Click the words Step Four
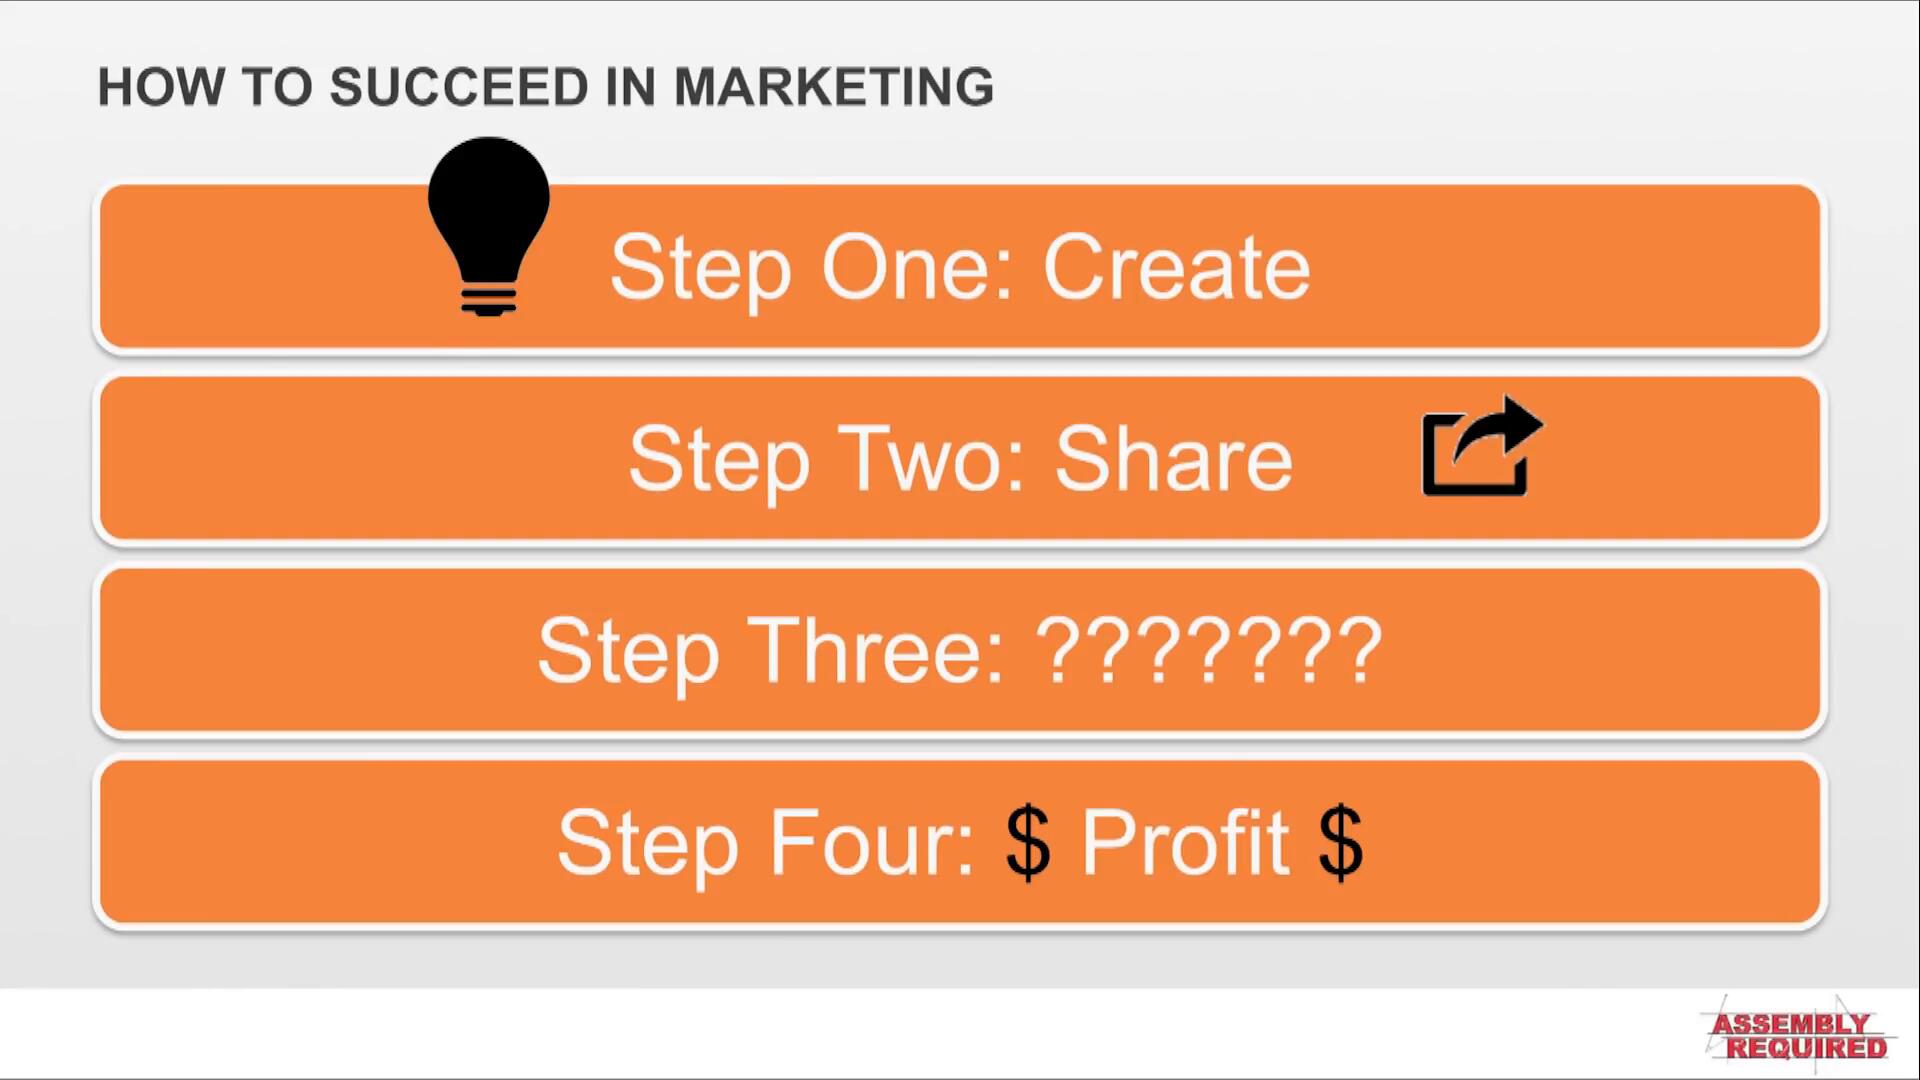The image size is (1920, 1080). pyautogui.click(x=765, y=843)
